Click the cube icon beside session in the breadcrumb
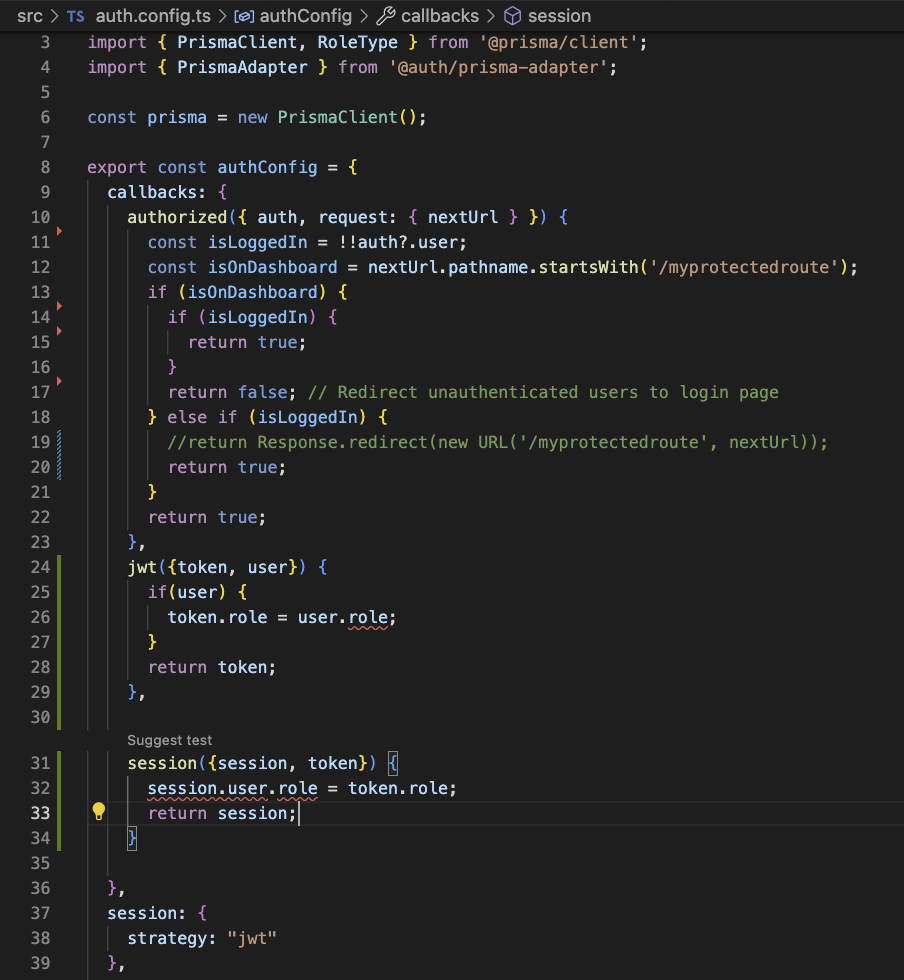This screenshot has height=980, width=904. coord(513,16)
